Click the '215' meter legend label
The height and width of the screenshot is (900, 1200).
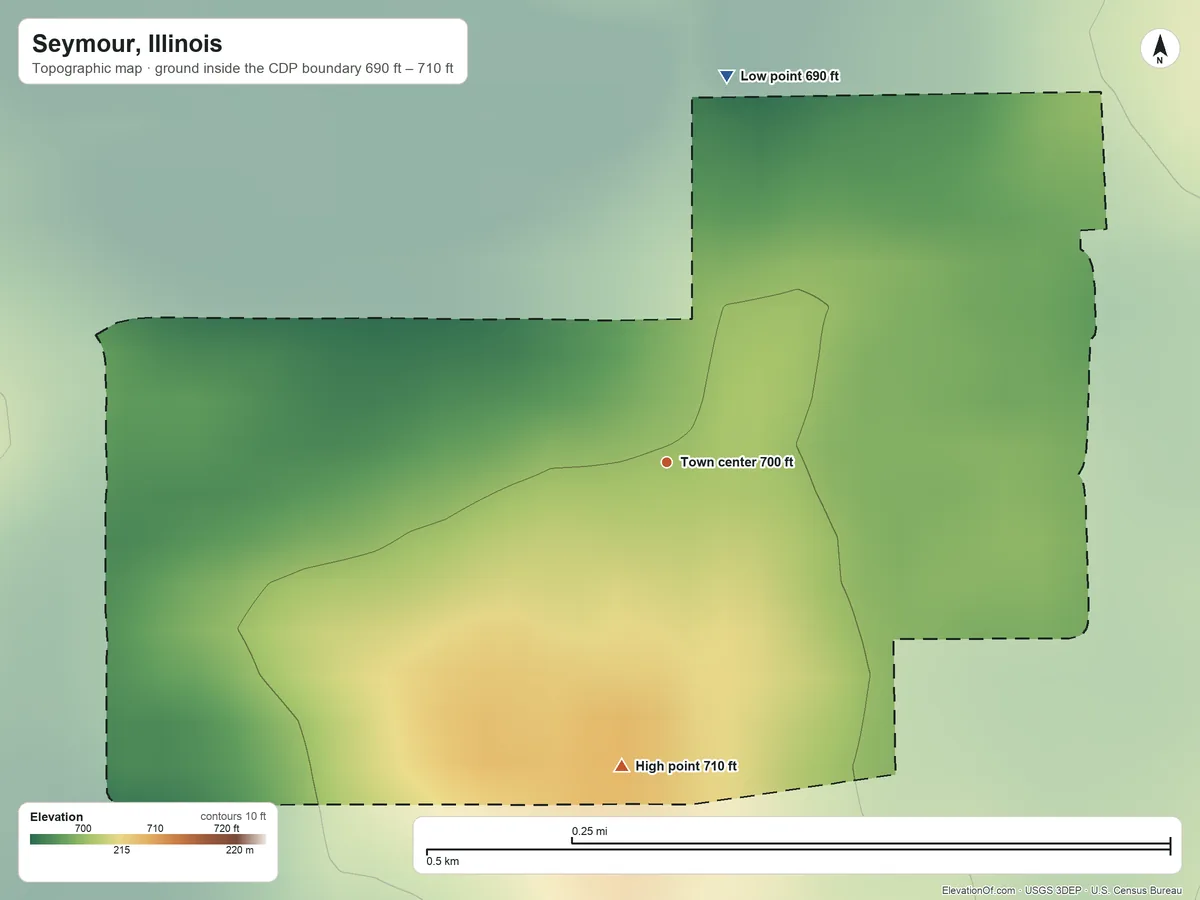pyautogui.click(x=121, y=851)
